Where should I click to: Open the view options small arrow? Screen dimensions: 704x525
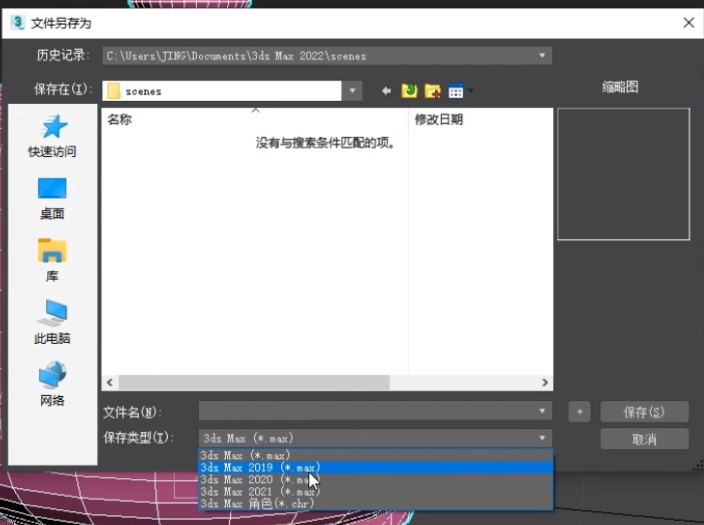[470, 91]
